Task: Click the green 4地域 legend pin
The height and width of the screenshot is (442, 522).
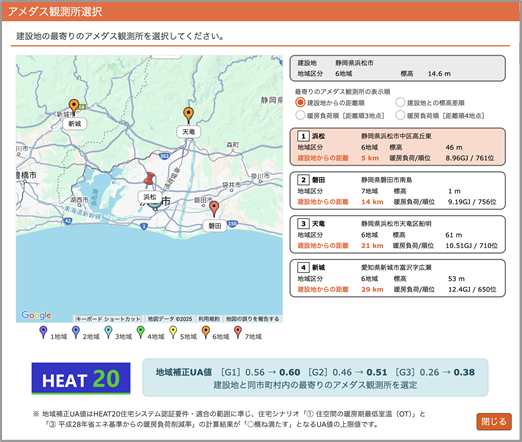Action: pos(141,332)
